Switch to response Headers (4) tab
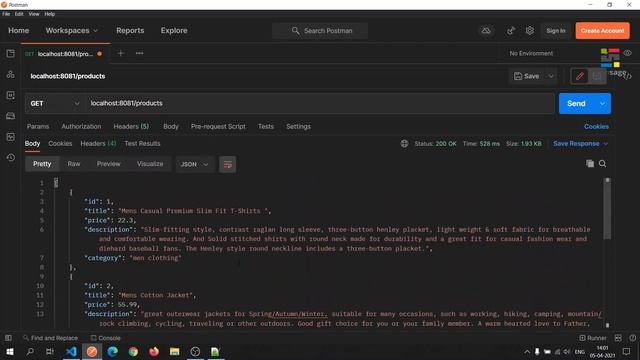Screen dimensions: 640x360 click(x=98, y=144)
